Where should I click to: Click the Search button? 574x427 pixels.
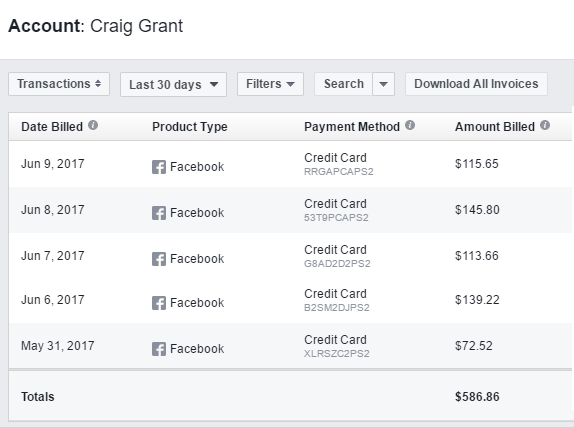343,84
